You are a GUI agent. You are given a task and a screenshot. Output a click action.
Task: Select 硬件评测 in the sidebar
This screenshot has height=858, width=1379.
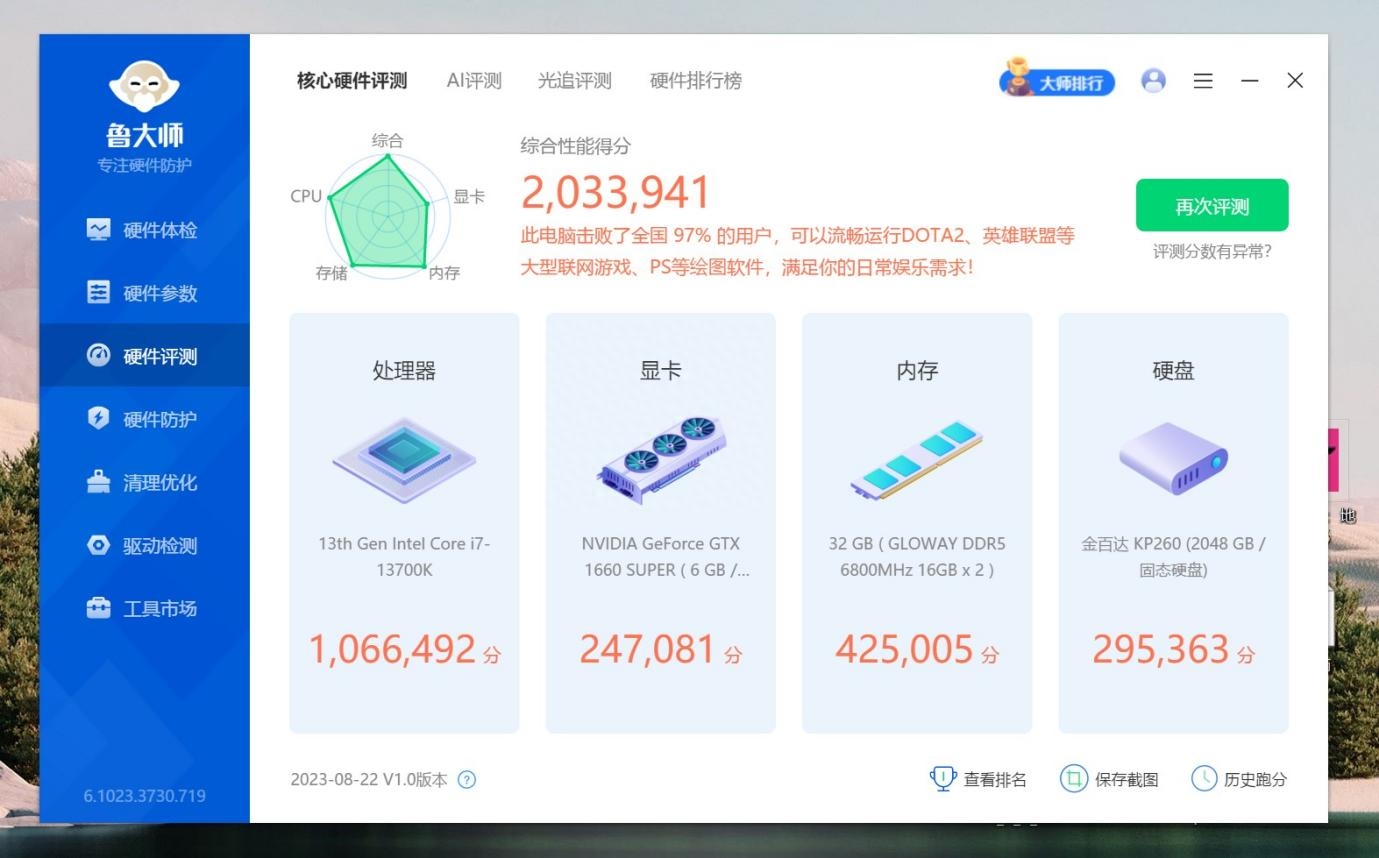144,356
